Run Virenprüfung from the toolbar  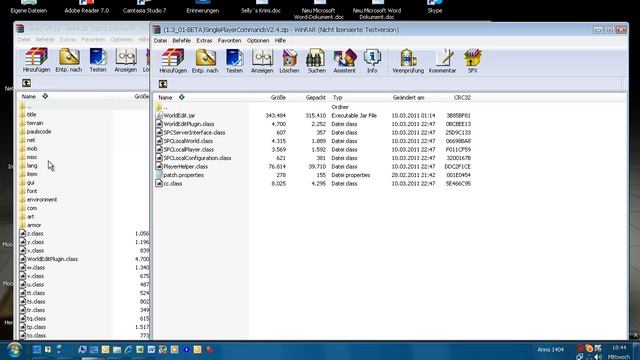click(x=408, y=61)
